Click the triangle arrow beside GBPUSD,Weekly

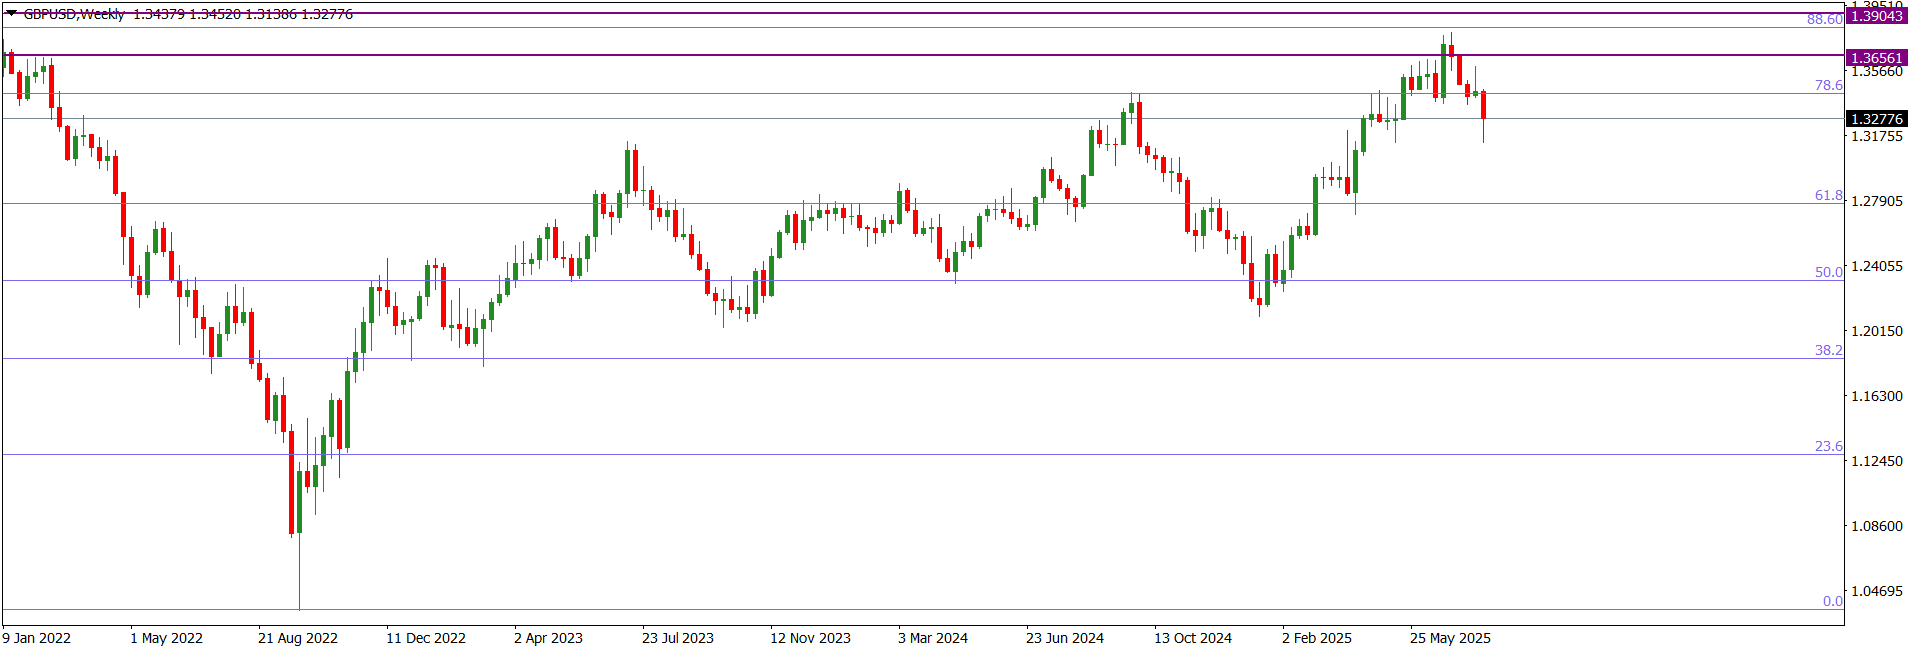click(11, 14)
